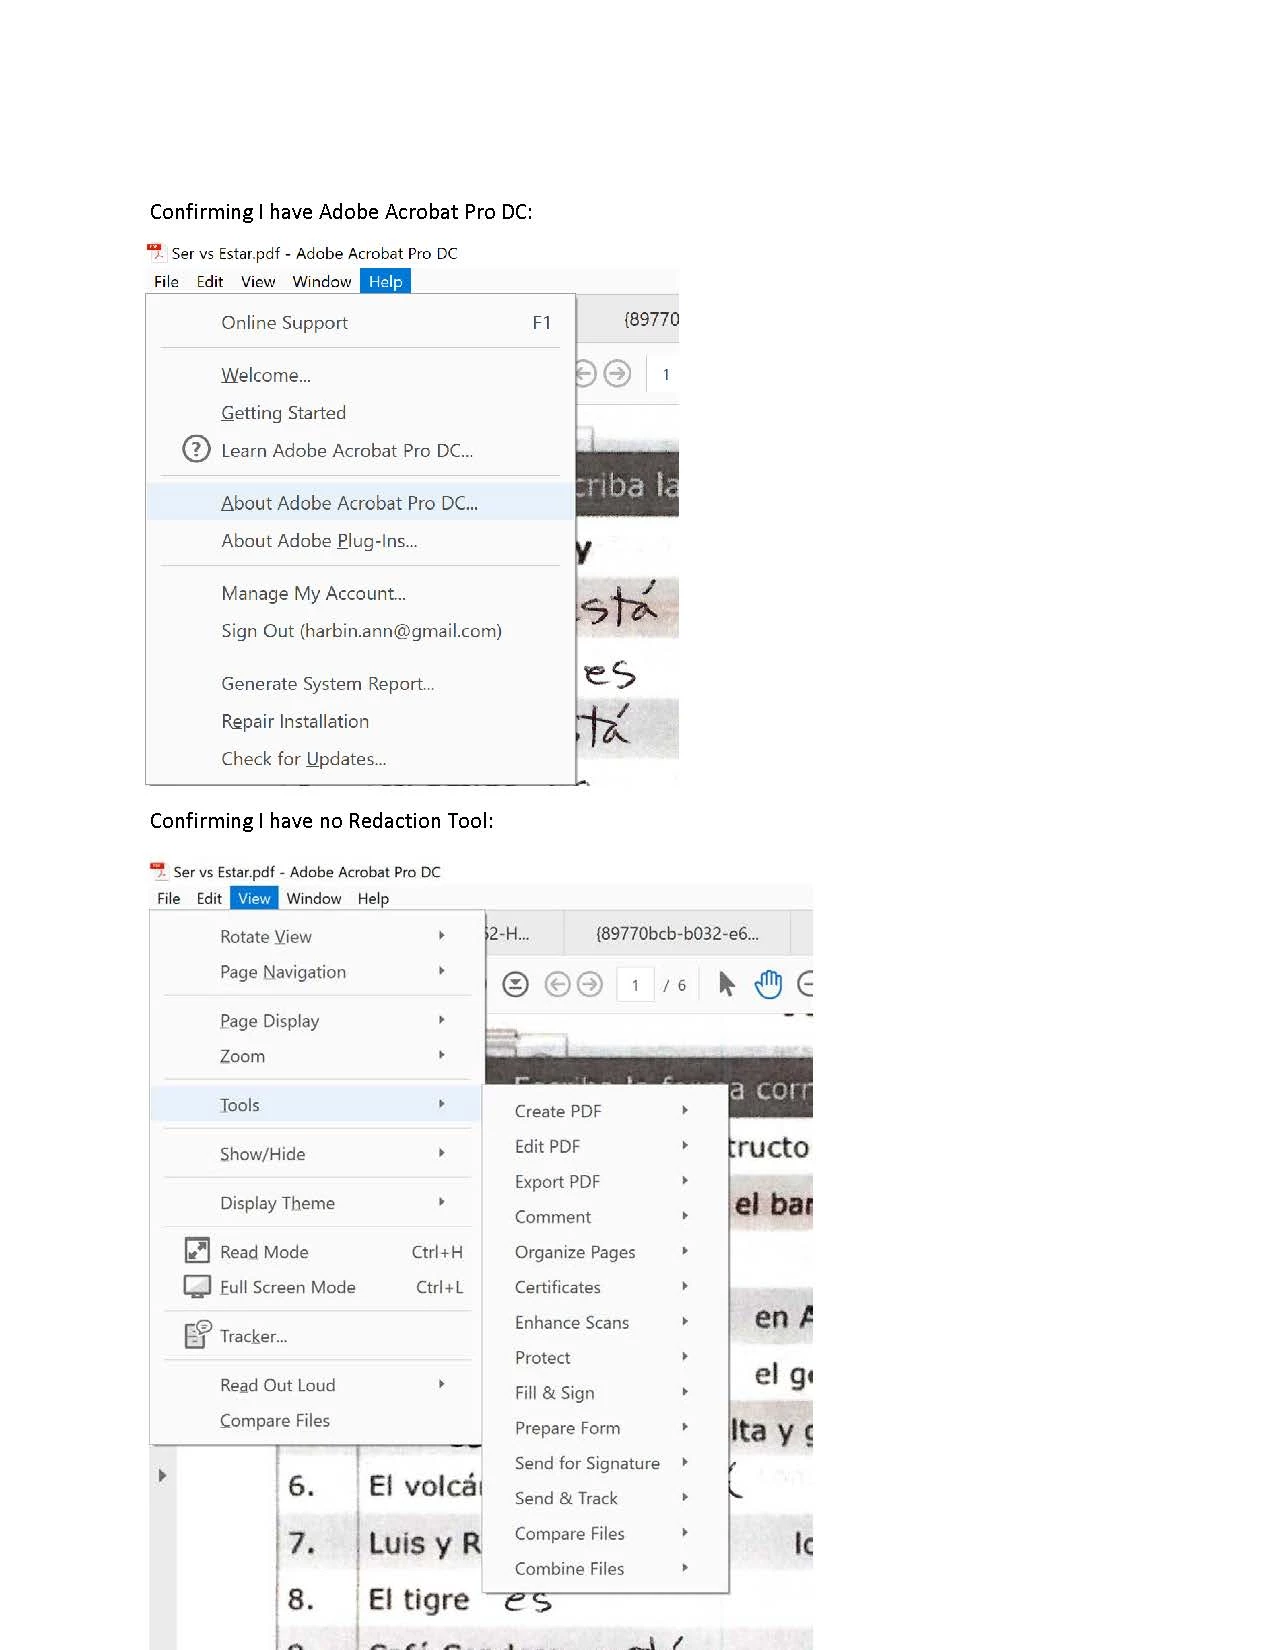Image resolution: width=1275 pixels, height=1650 pixels.
Task: Click Compare Files under Read Out Loud
Action: click(x=315, y=1420)
